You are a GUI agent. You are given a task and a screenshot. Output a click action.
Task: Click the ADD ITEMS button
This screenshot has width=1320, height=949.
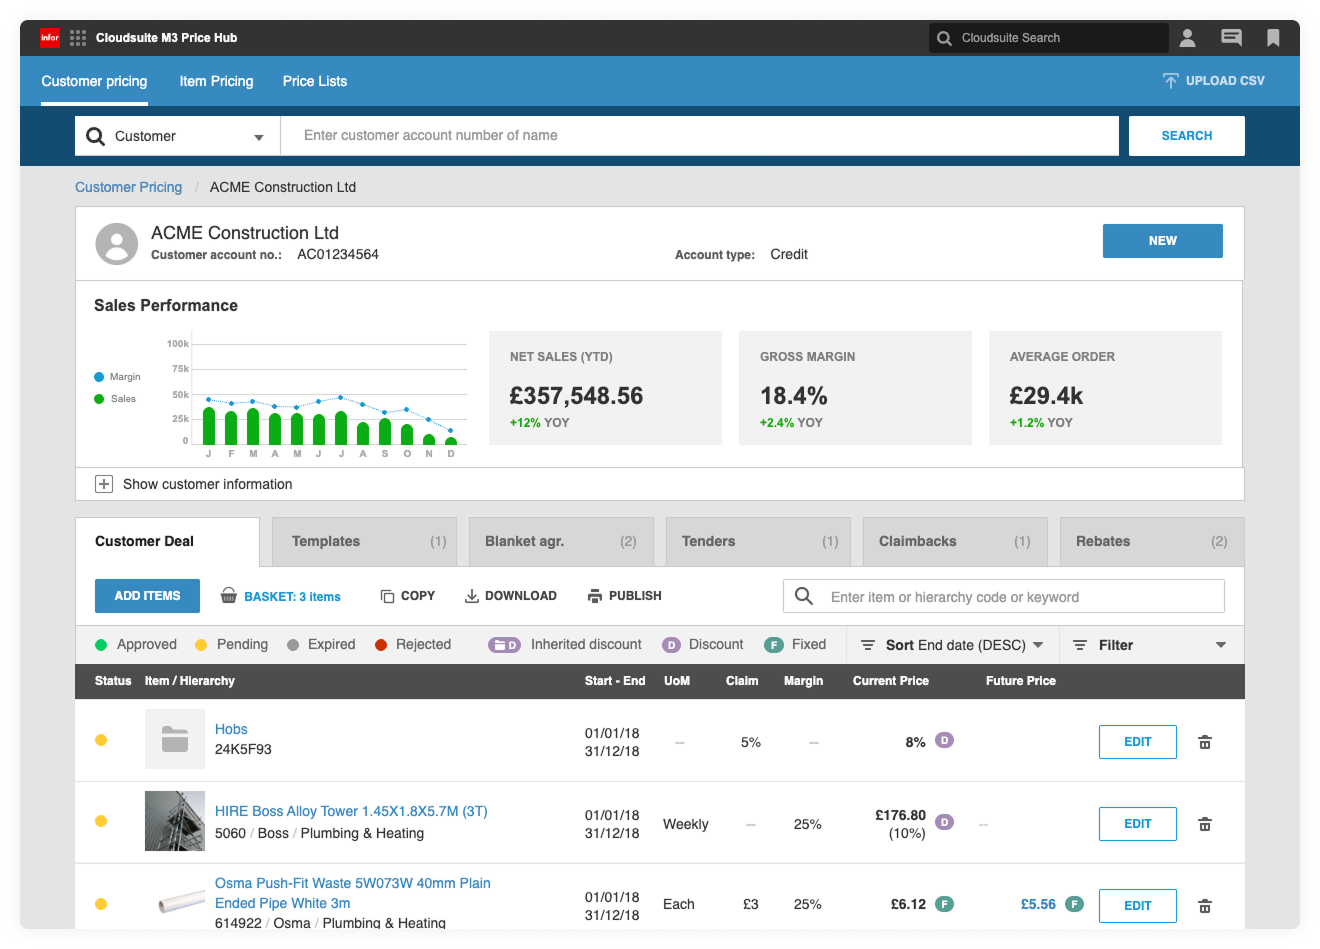tap(147, 596)
